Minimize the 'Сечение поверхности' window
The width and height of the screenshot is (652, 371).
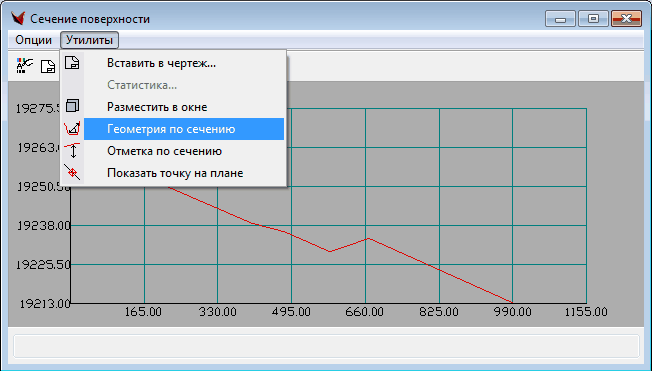tap(561, 19)
